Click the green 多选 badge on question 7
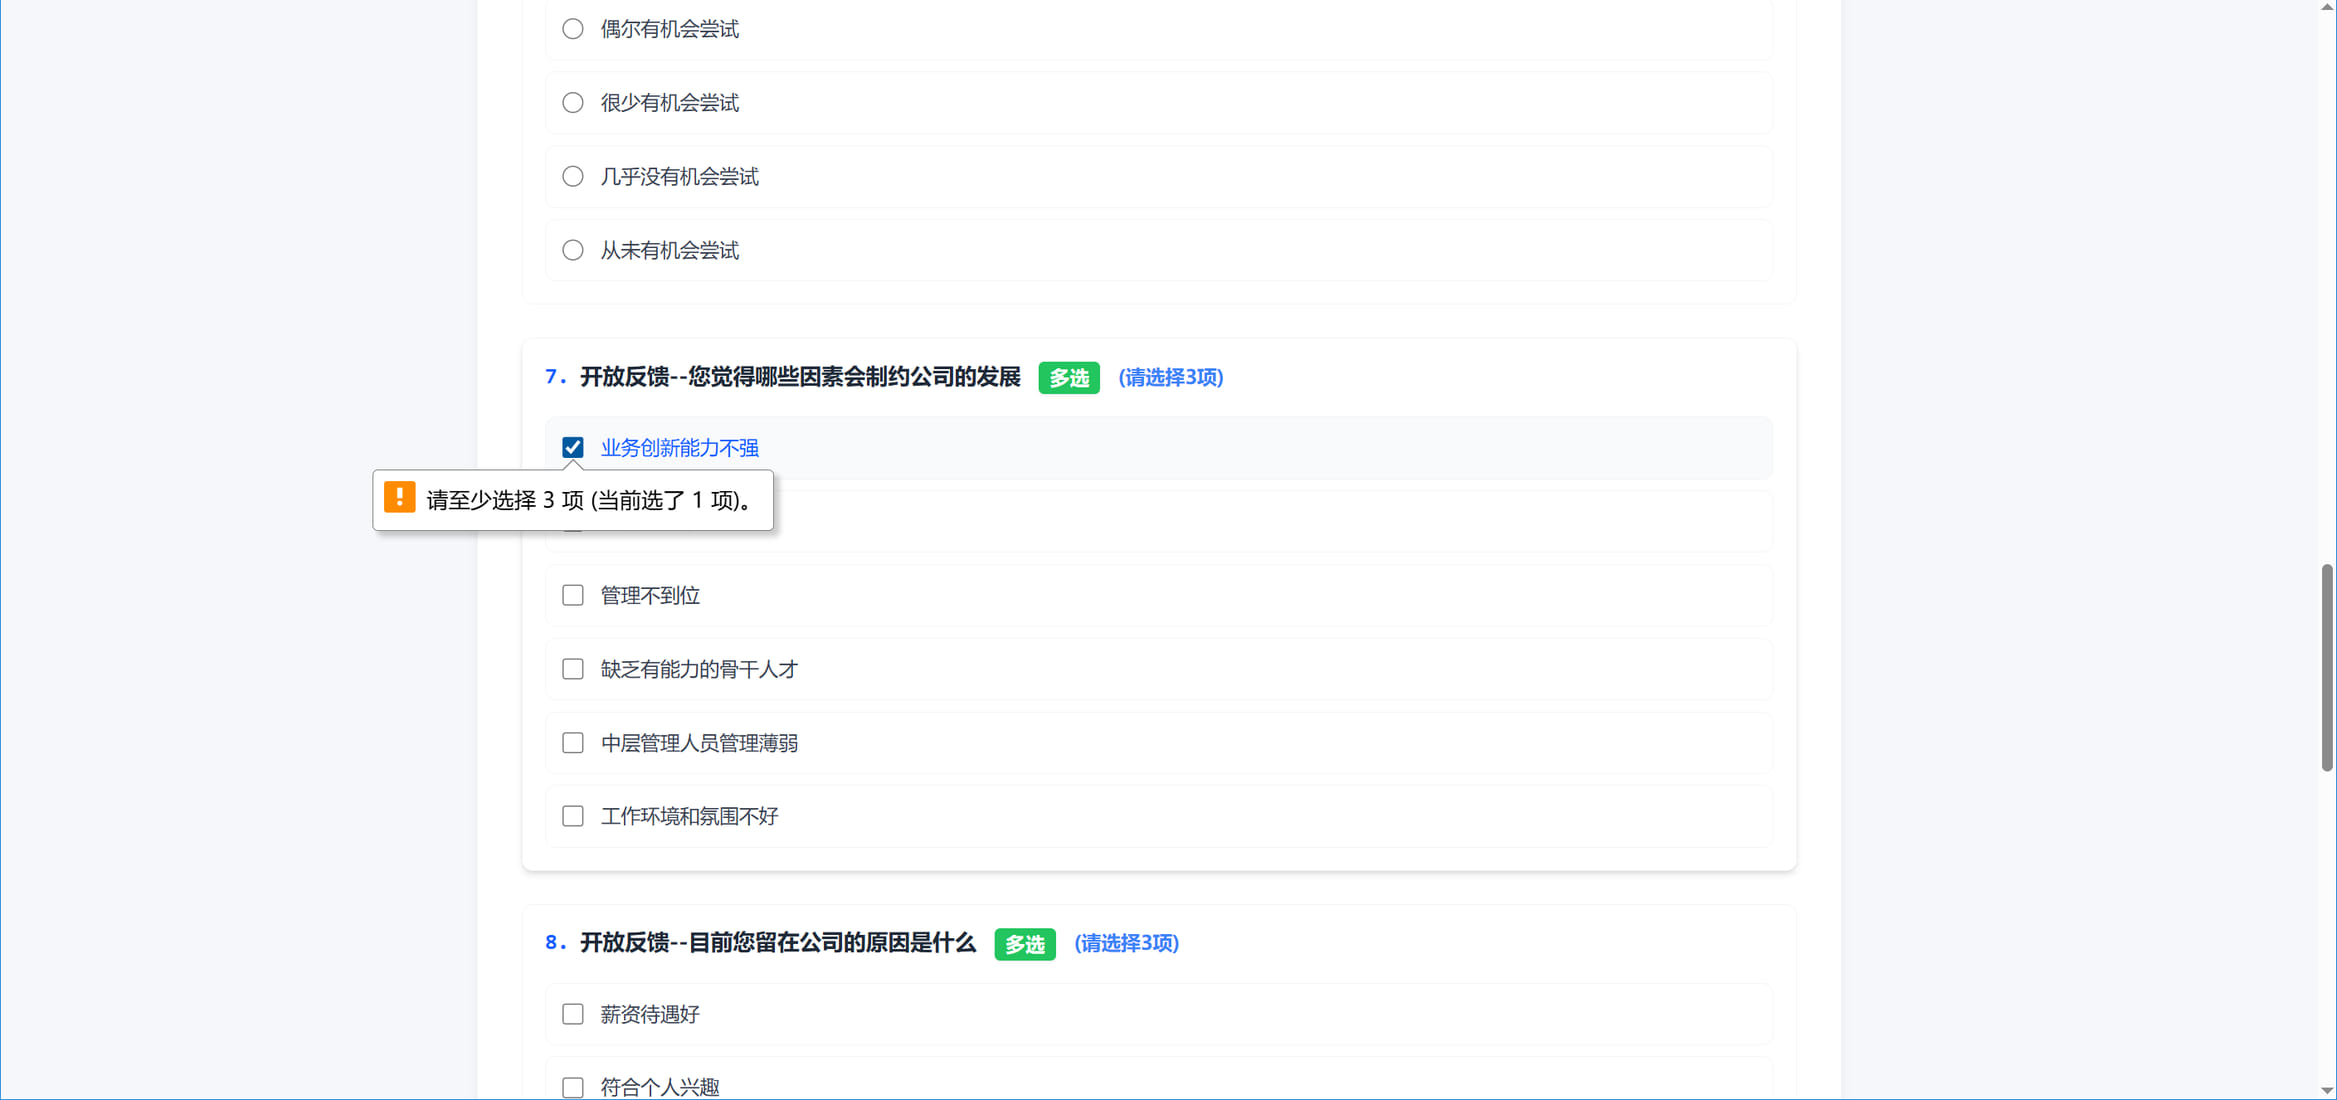This screenshot has height=1100, width=2337. point(1068,378)
